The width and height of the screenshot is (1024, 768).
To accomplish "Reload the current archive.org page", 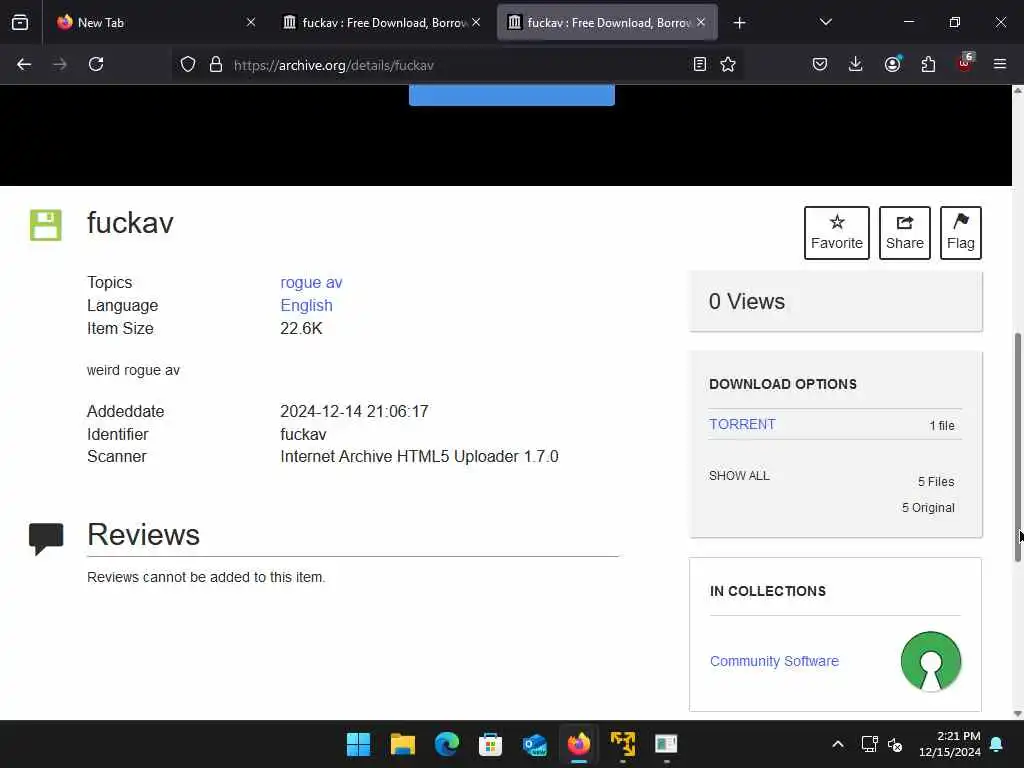I will pyautogui.click(x=96, y=64).
